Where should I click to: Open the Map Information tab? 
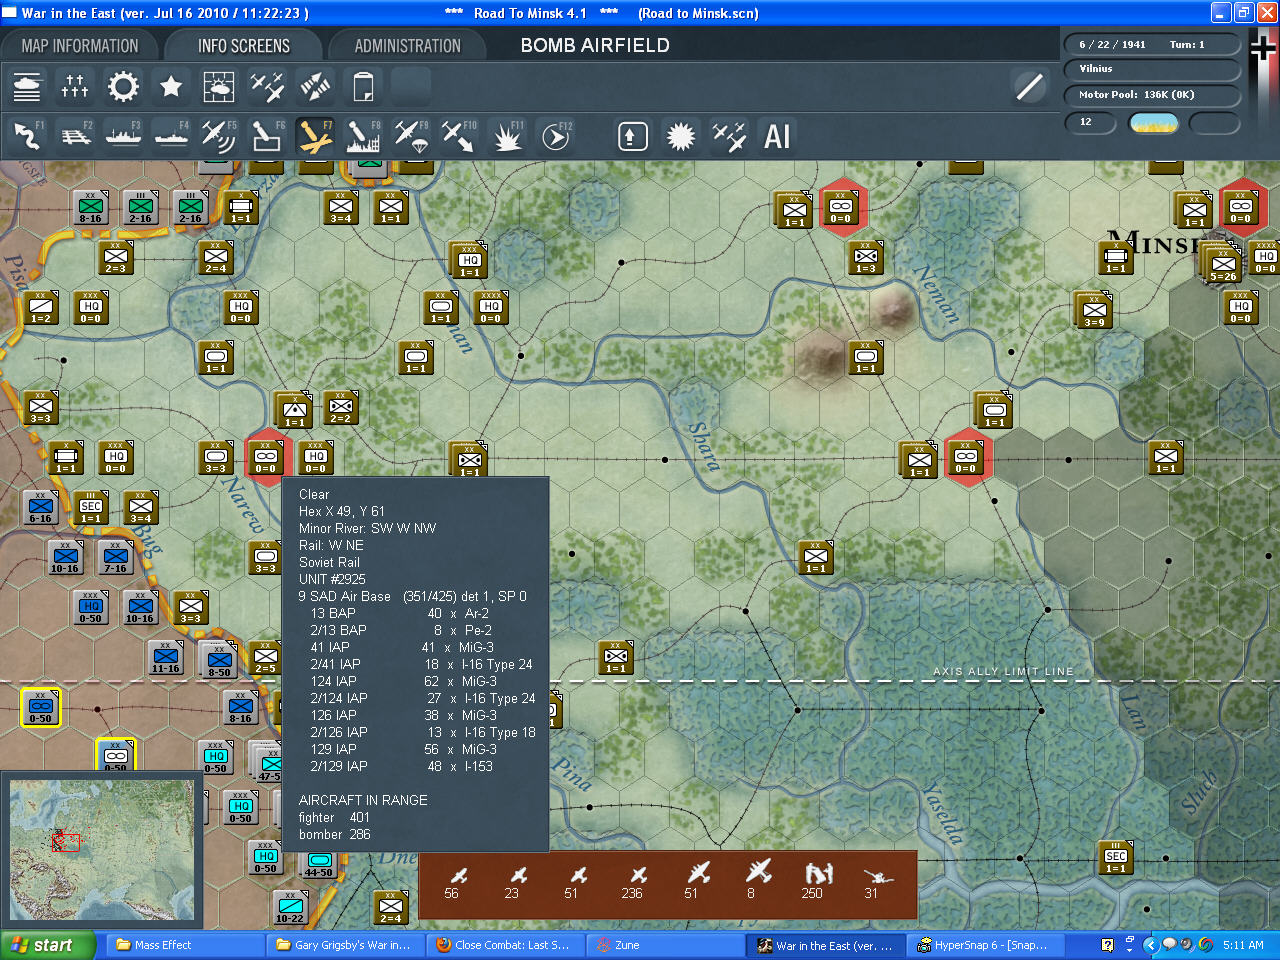click(x=80, y=46)
